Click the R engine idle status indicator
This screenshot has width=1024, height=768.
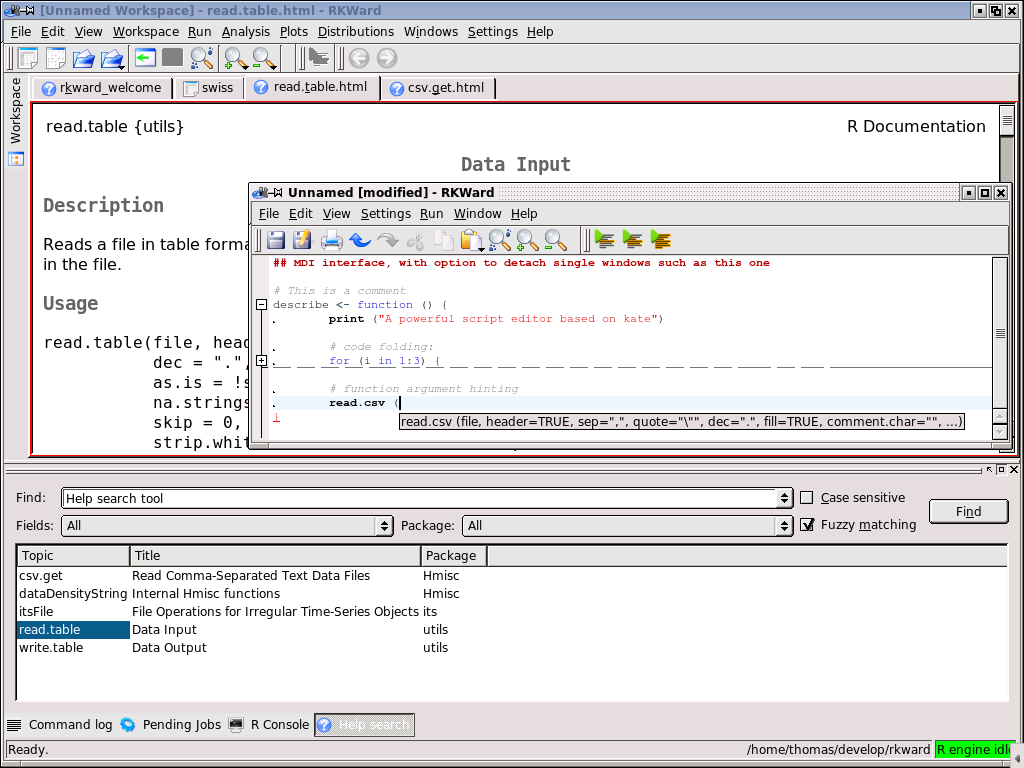pos(975,750)
